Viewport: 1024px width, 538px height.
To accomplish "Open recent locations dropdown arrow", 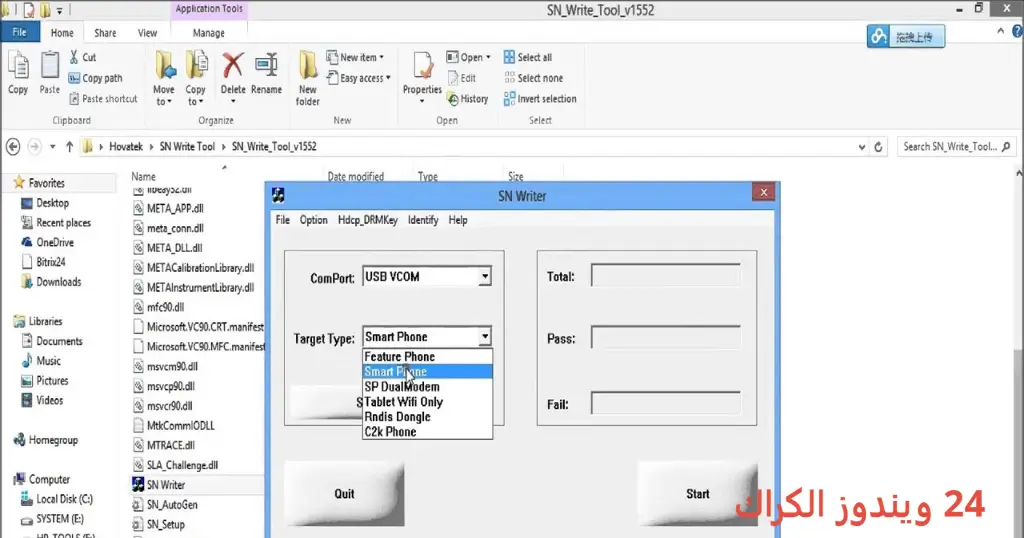I will point(52,147).
